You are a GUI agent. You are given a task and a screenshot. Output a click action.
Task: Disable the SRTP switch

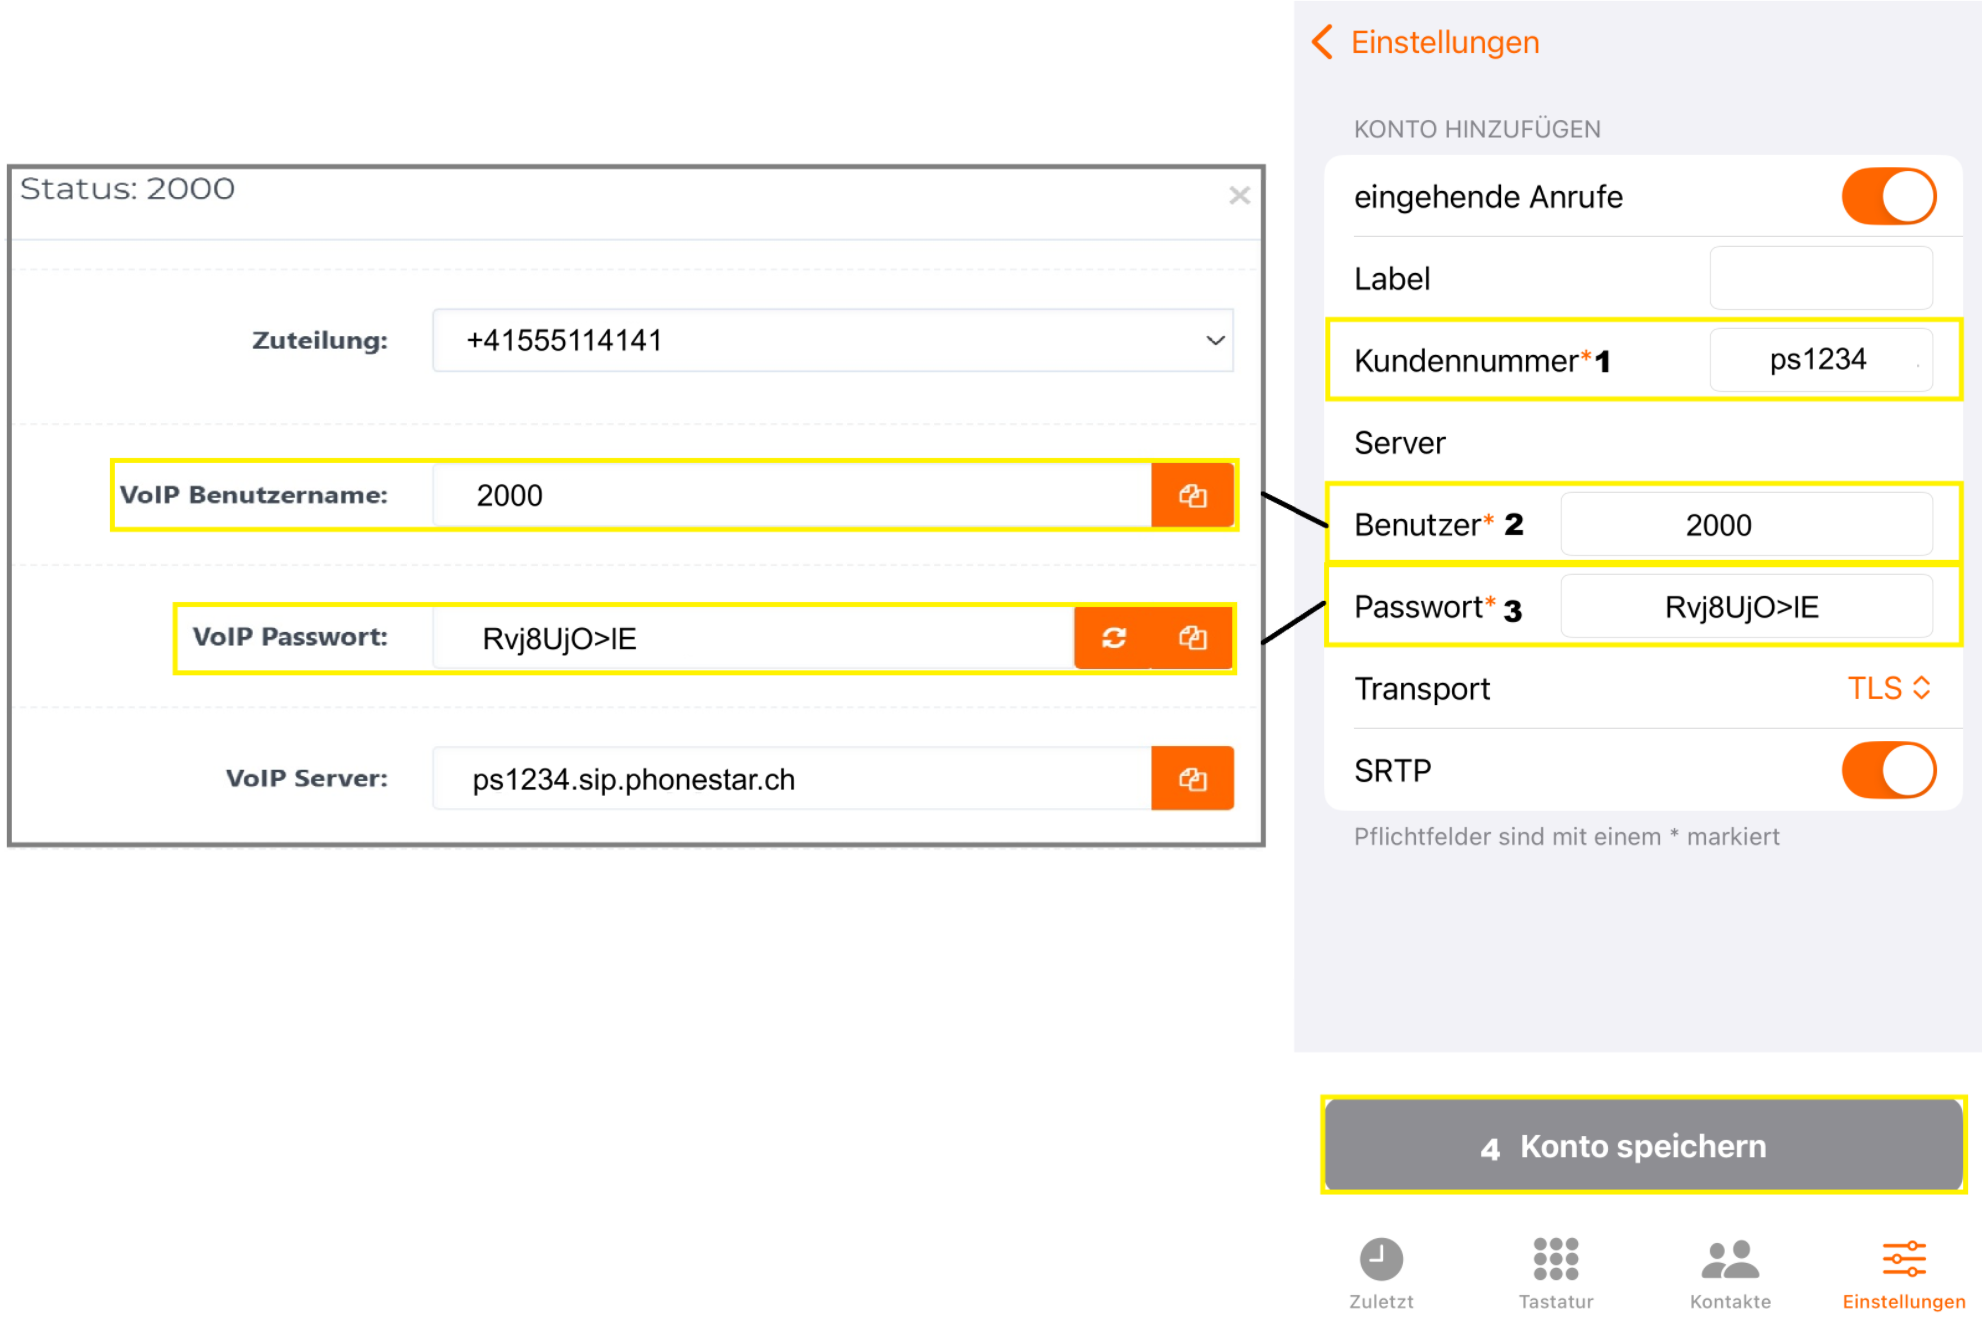click(1888, 770)
